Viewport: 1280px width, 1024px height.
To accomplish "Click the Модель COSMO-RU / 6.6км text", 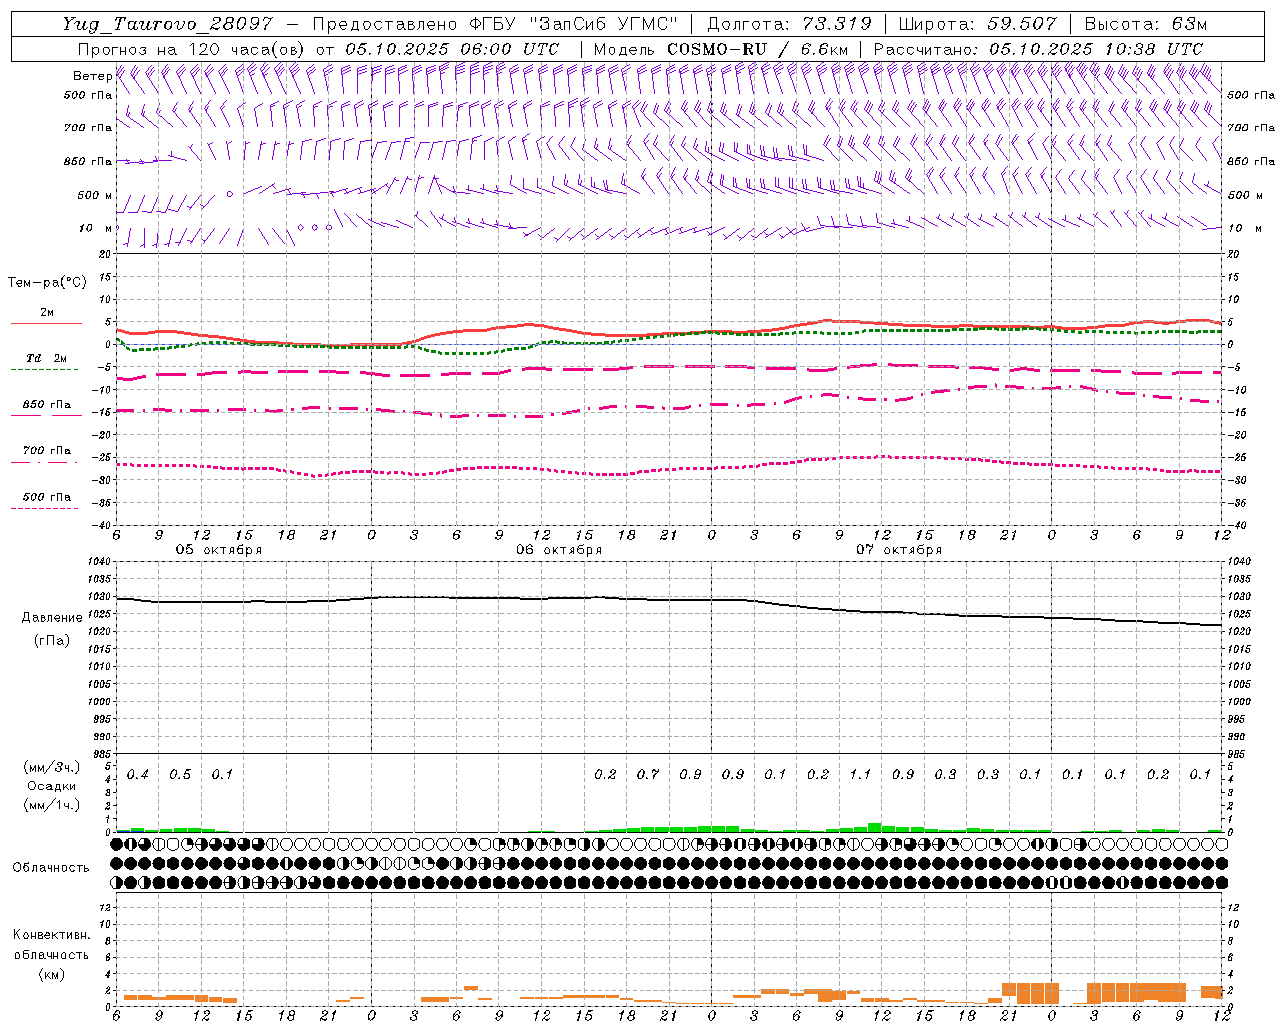I will [x=721, y=49].
